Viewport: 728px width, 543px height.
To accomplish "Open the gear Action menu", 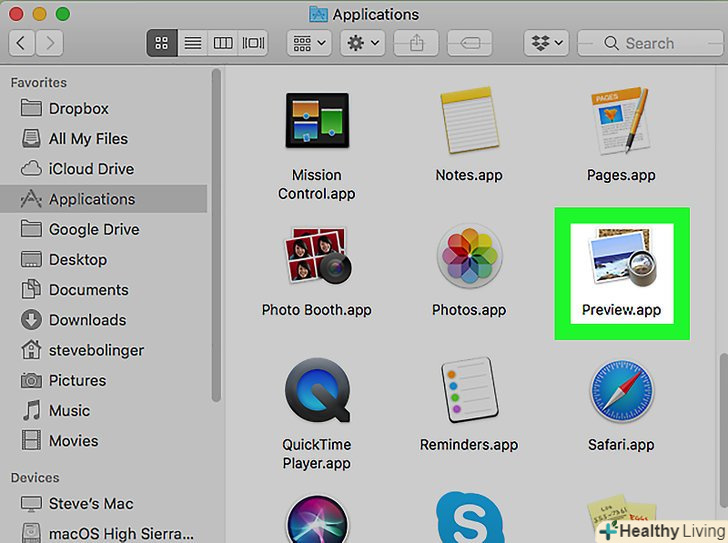I will click(363, 43).
